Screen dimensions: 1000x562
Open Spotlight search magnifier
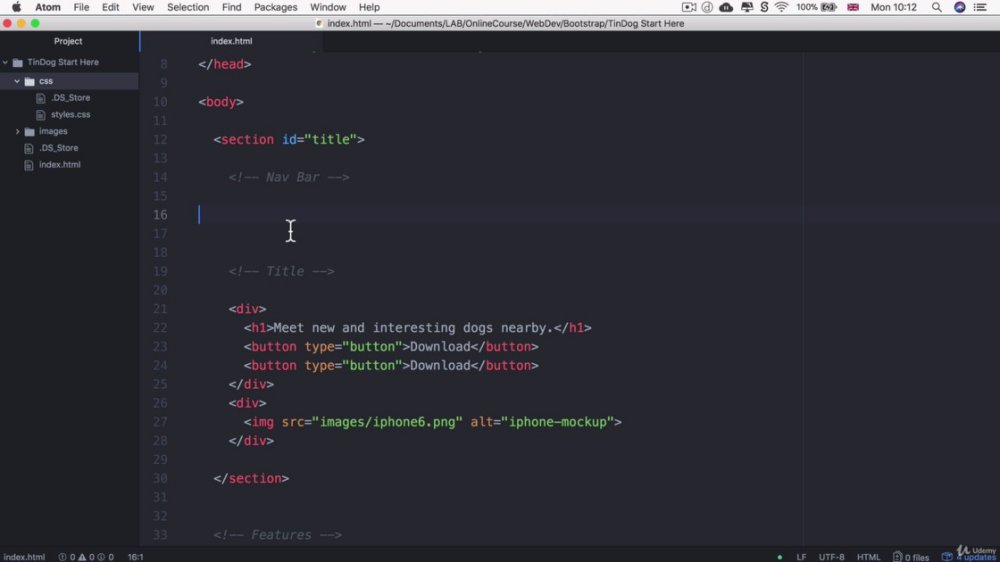click(x=936, y=7)
